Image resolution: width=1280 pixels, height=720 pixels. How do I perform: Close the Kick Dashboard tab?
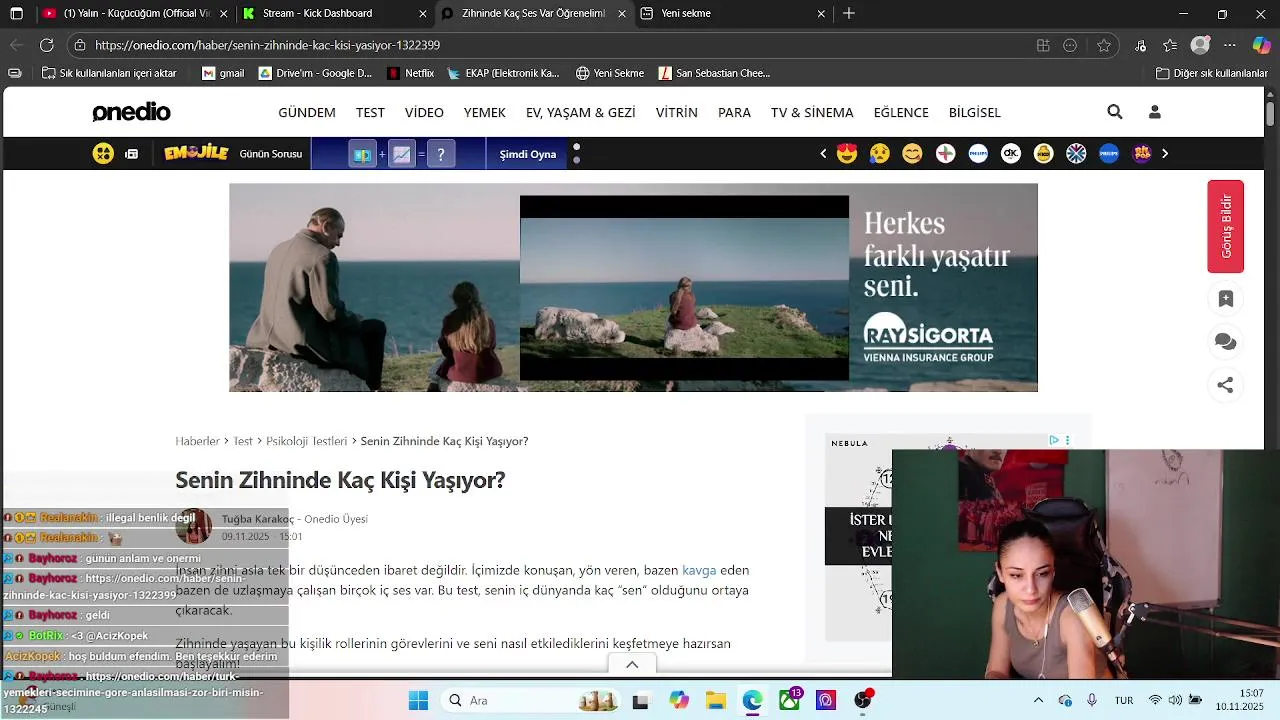point(423,13)
